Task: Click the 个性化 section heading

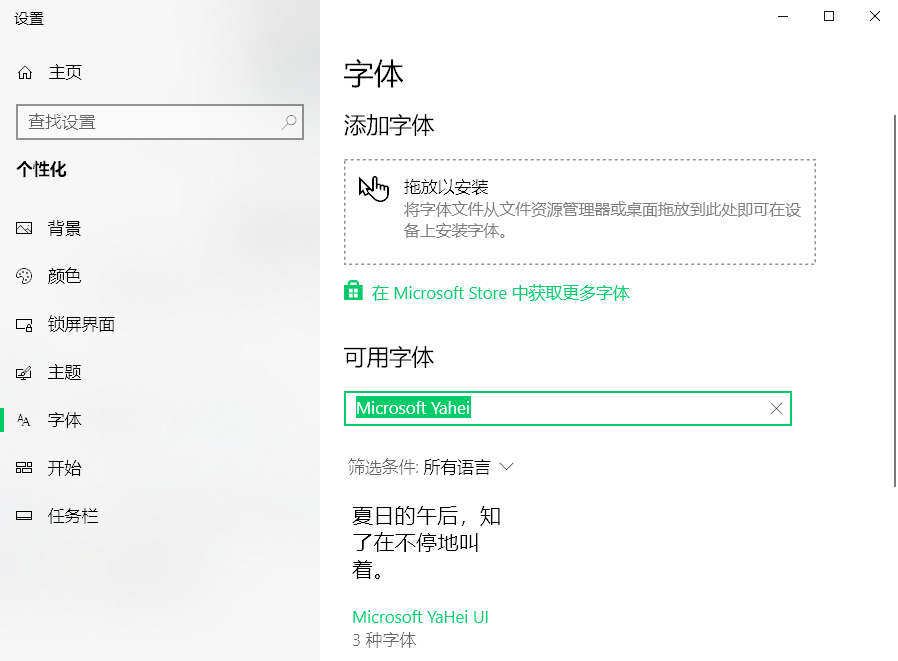Action: [41, 170]
